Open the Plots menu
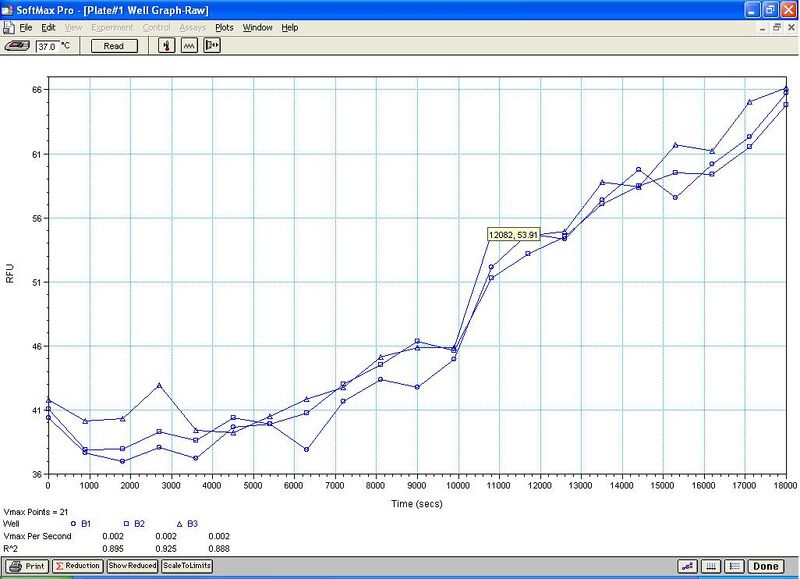This screenshot has width=800, height=579. pyautogui.click(x=224, y=27)
